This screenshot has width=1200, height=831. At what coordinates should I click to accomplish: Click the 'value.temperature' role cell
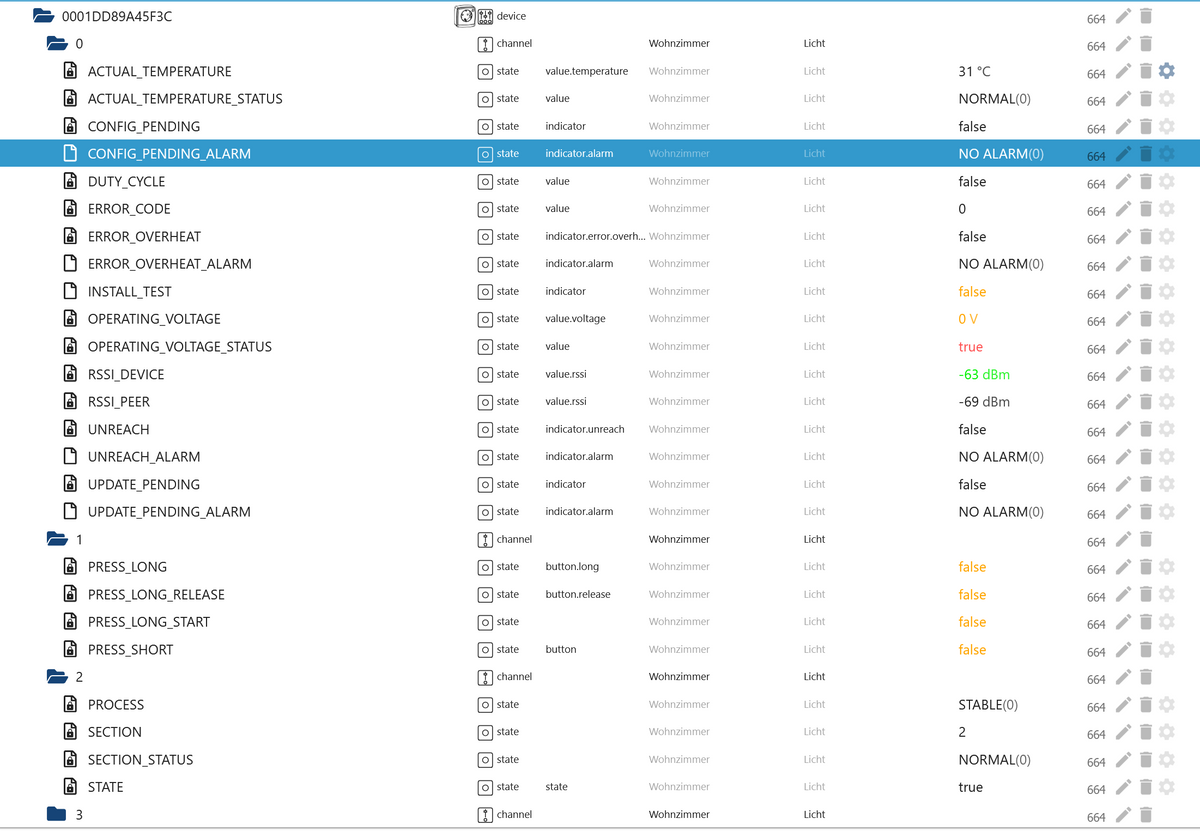tap(586, 71)
